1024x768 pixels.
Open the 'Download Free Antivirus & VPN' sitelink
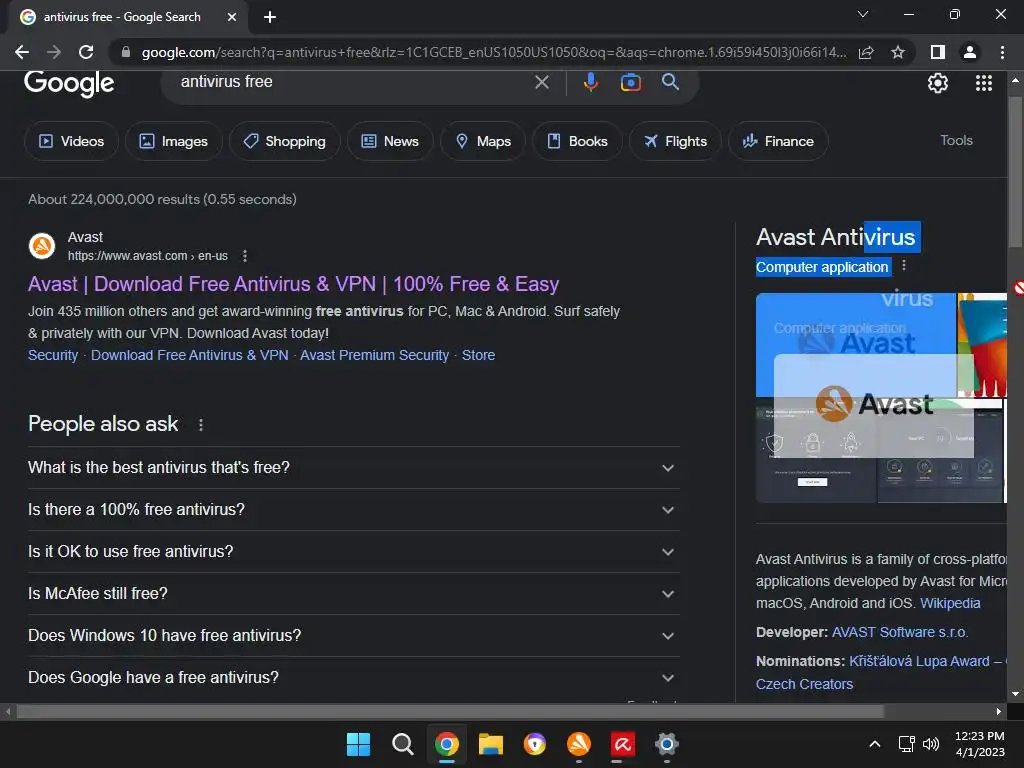(189, 355)
